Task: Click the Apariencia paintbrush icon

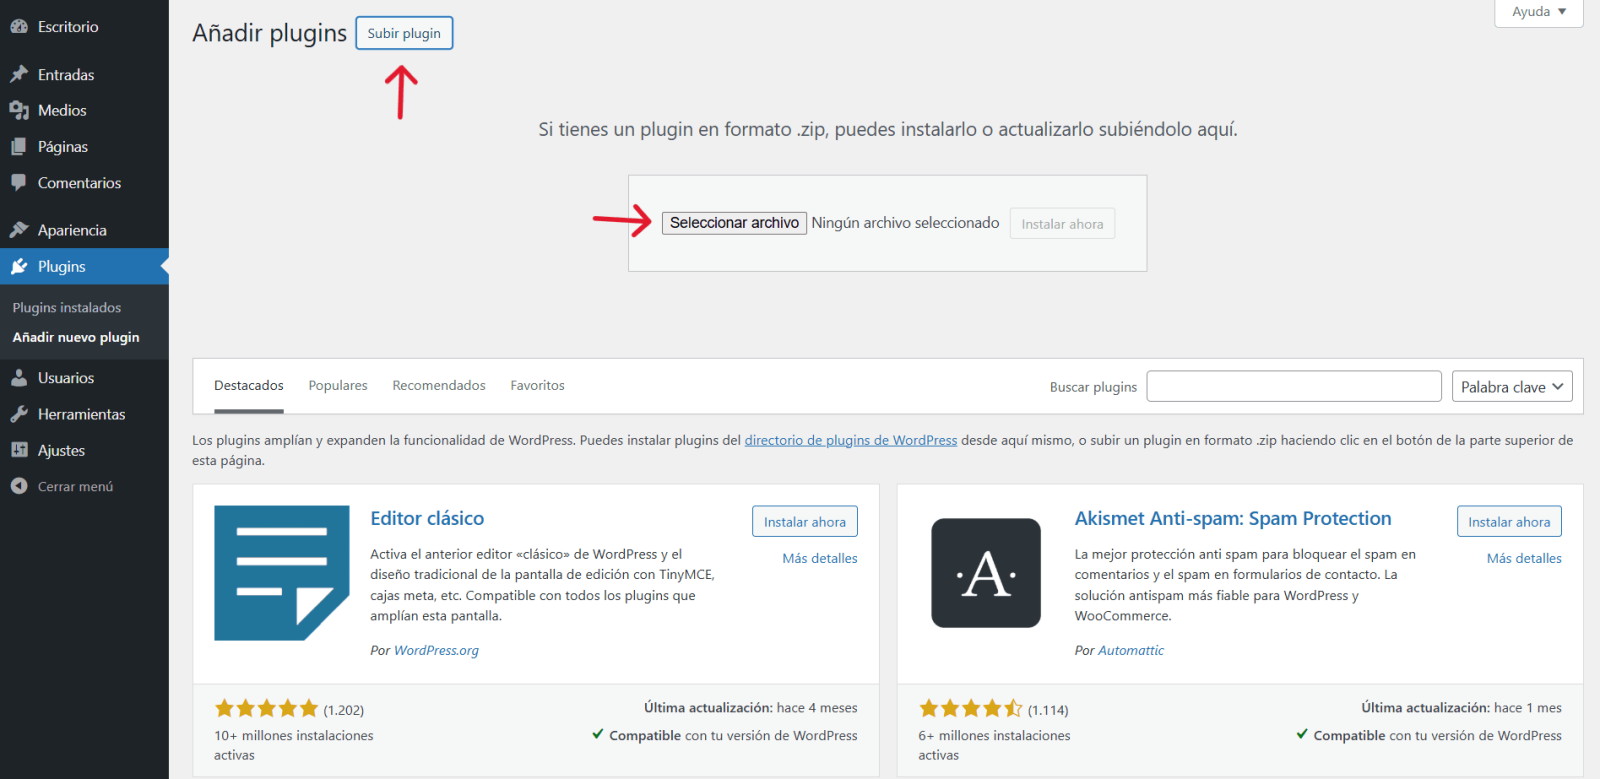Action: click(x=19, y=230)
